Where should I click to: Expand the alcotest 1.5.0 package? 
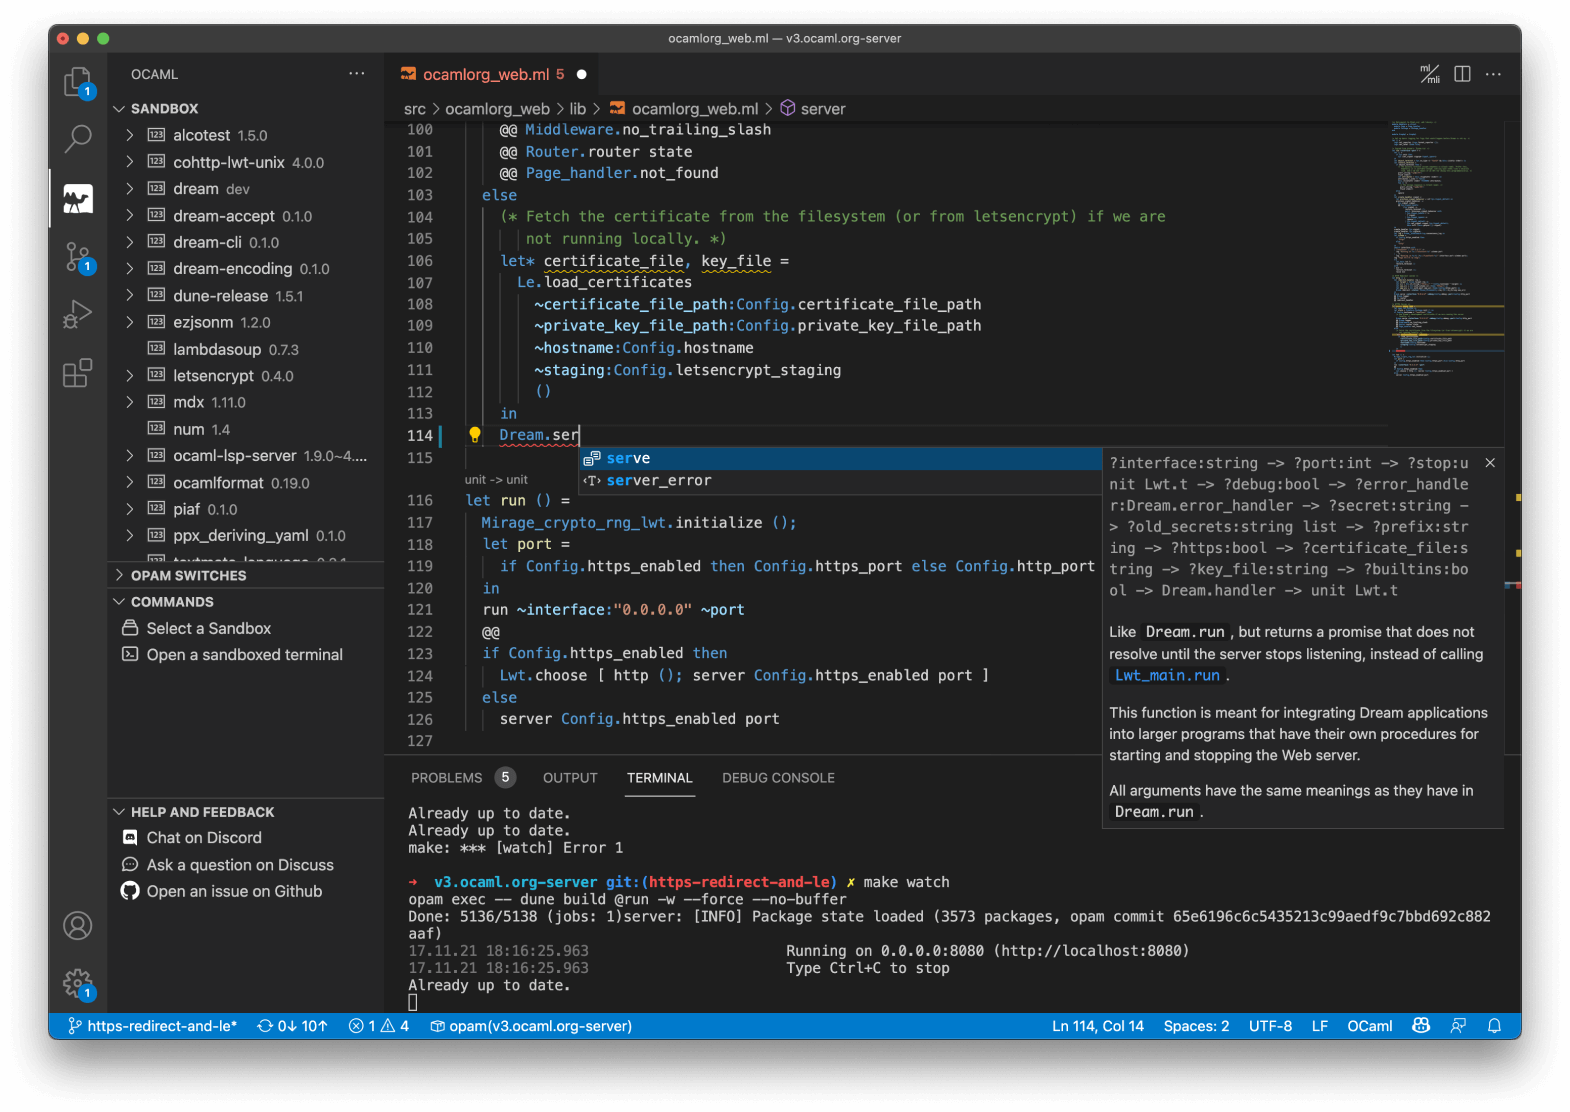[x=130, y=135]
